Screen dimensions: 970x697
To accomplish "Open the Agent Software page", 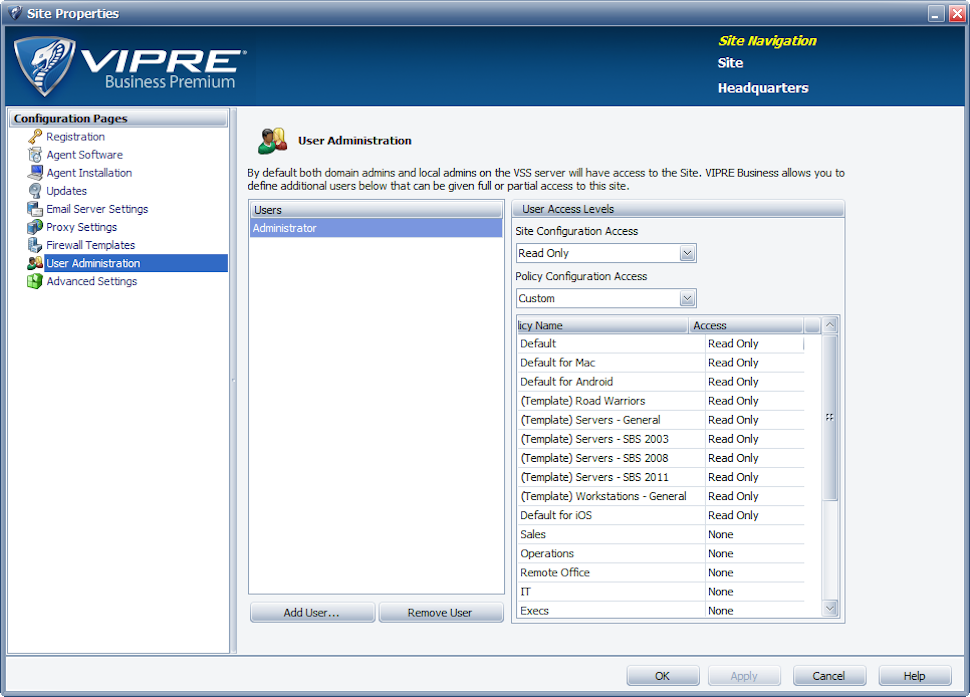I will click(x=85, y=155).
